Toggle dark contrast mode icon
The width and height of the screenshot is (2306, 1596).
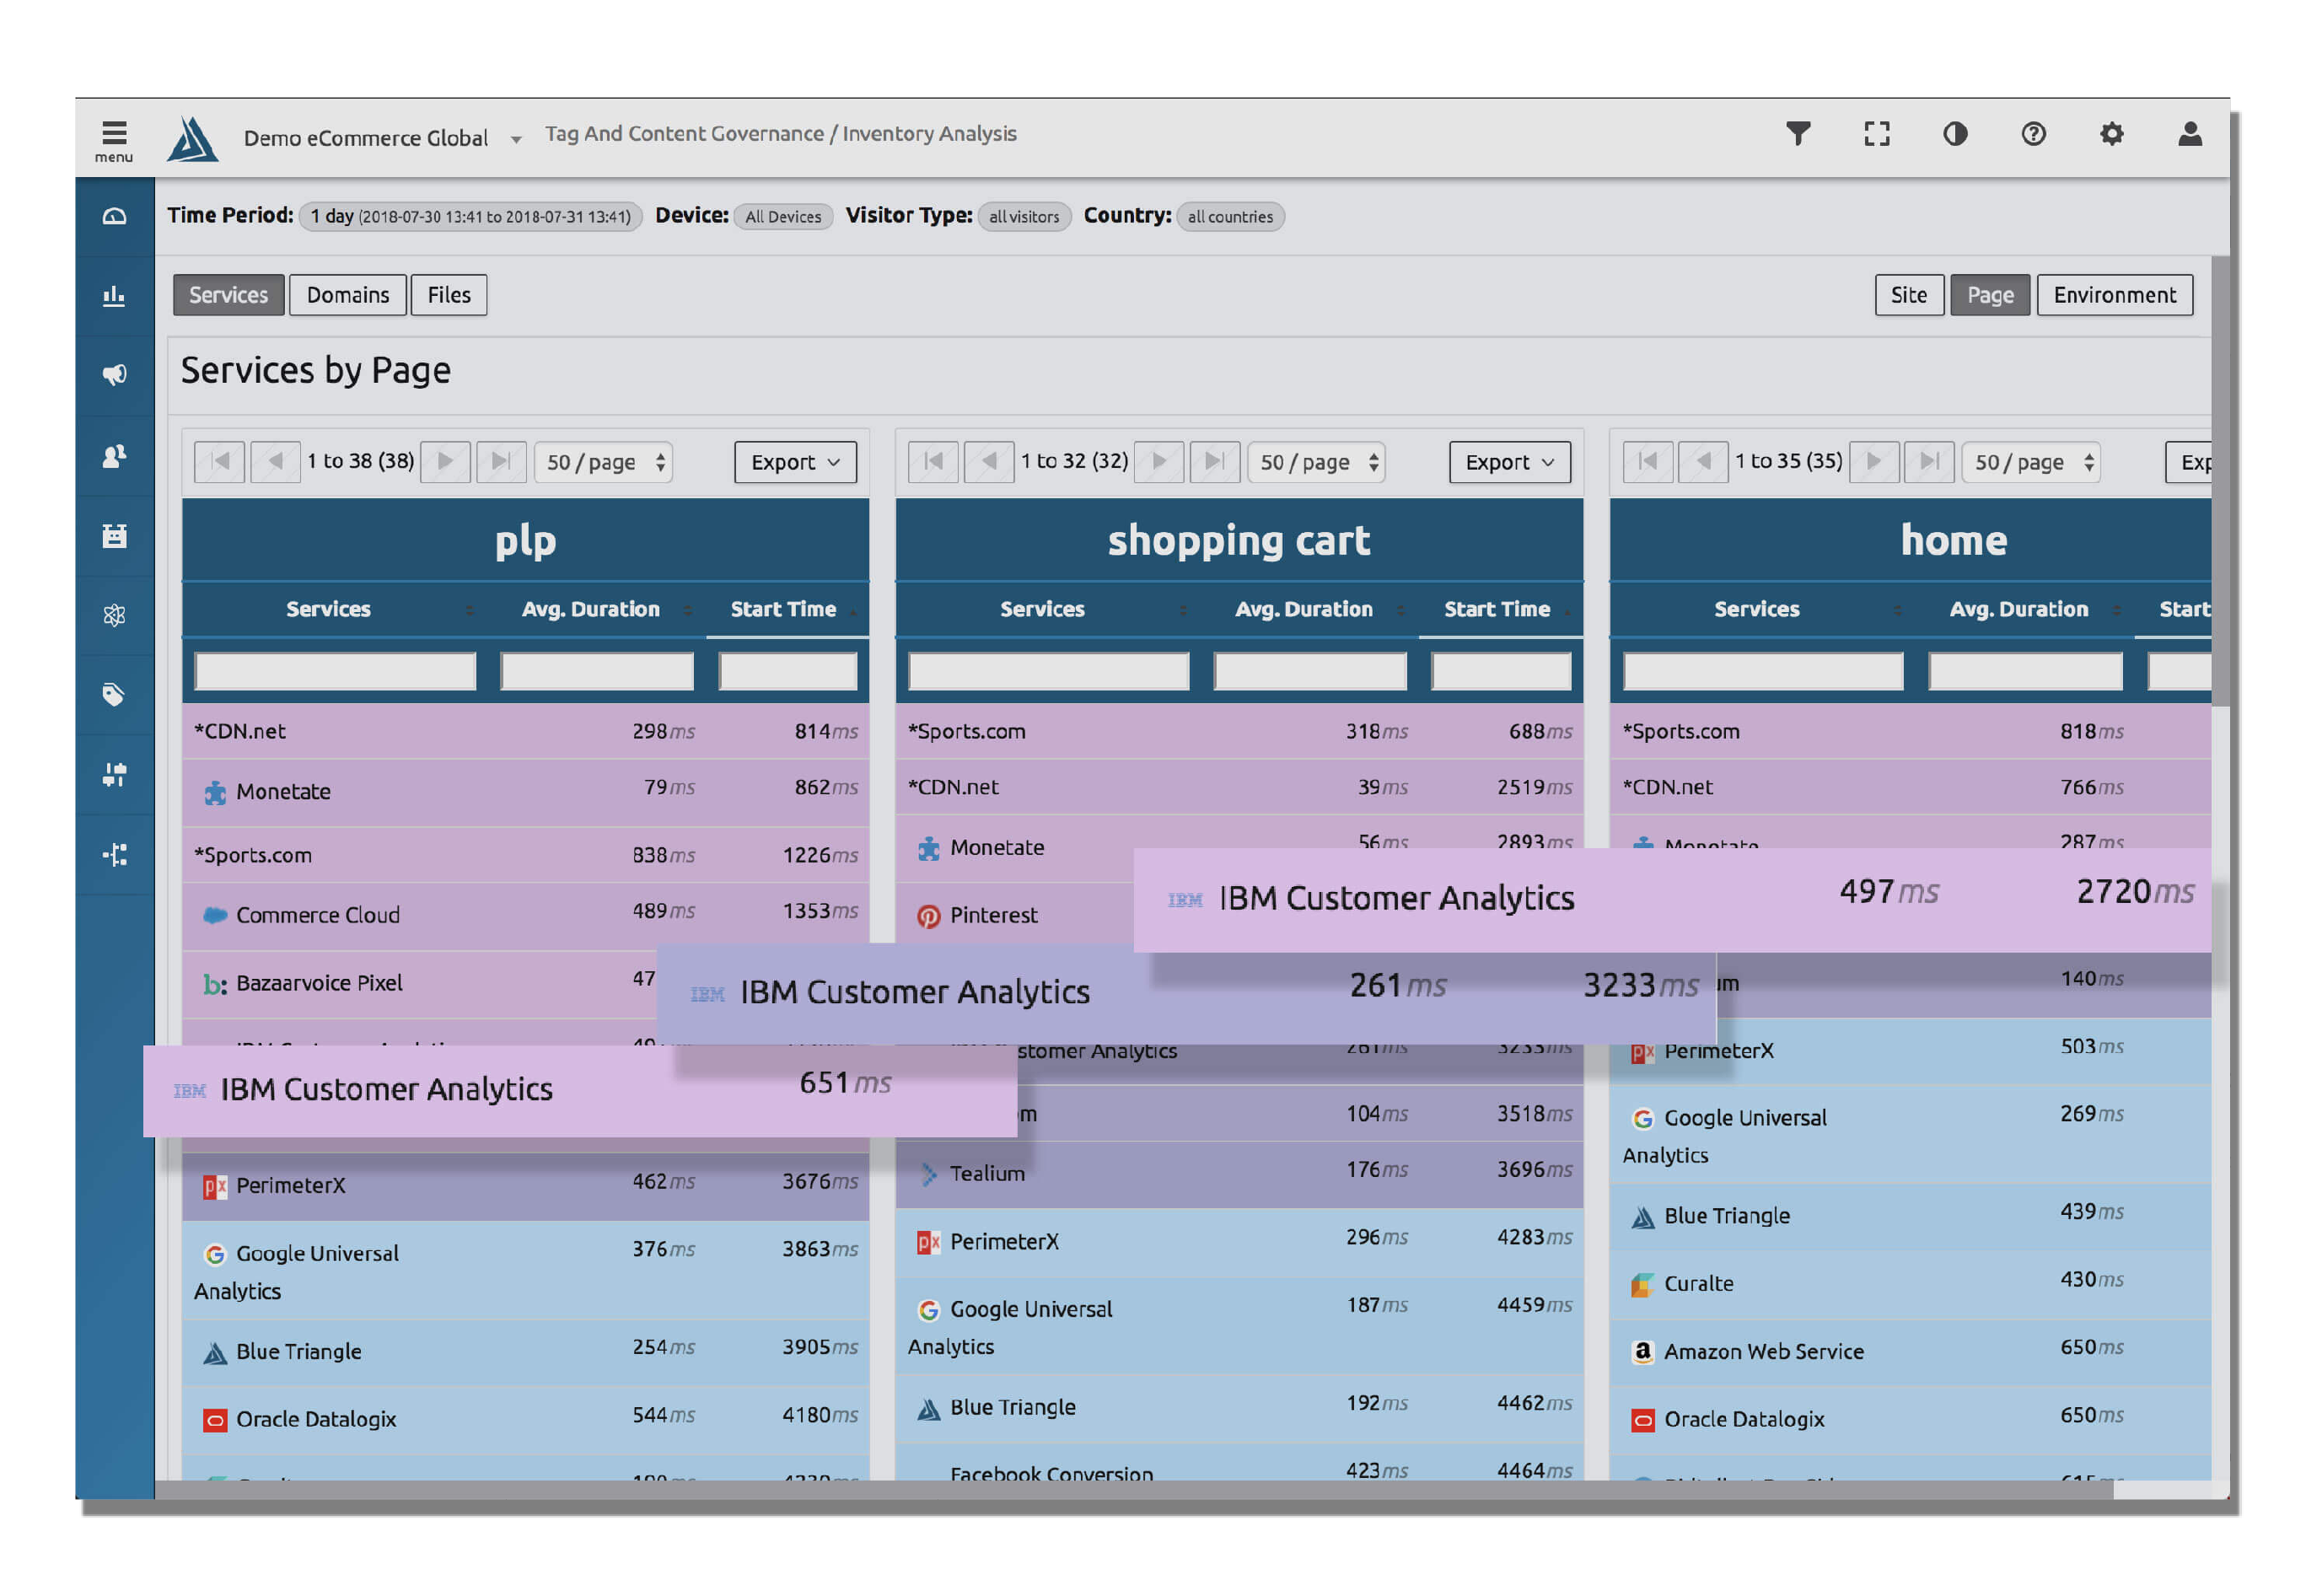pyautogui.click(x=1955, y=133)
